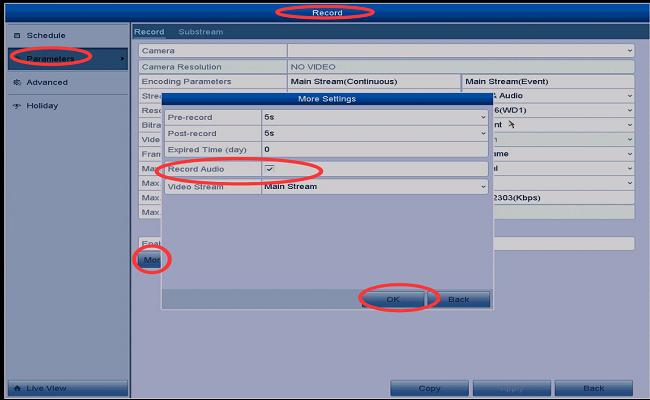This screenshot has width=650, height=400.
Task: Open the Schedule menu item
Action: [68, 36]
